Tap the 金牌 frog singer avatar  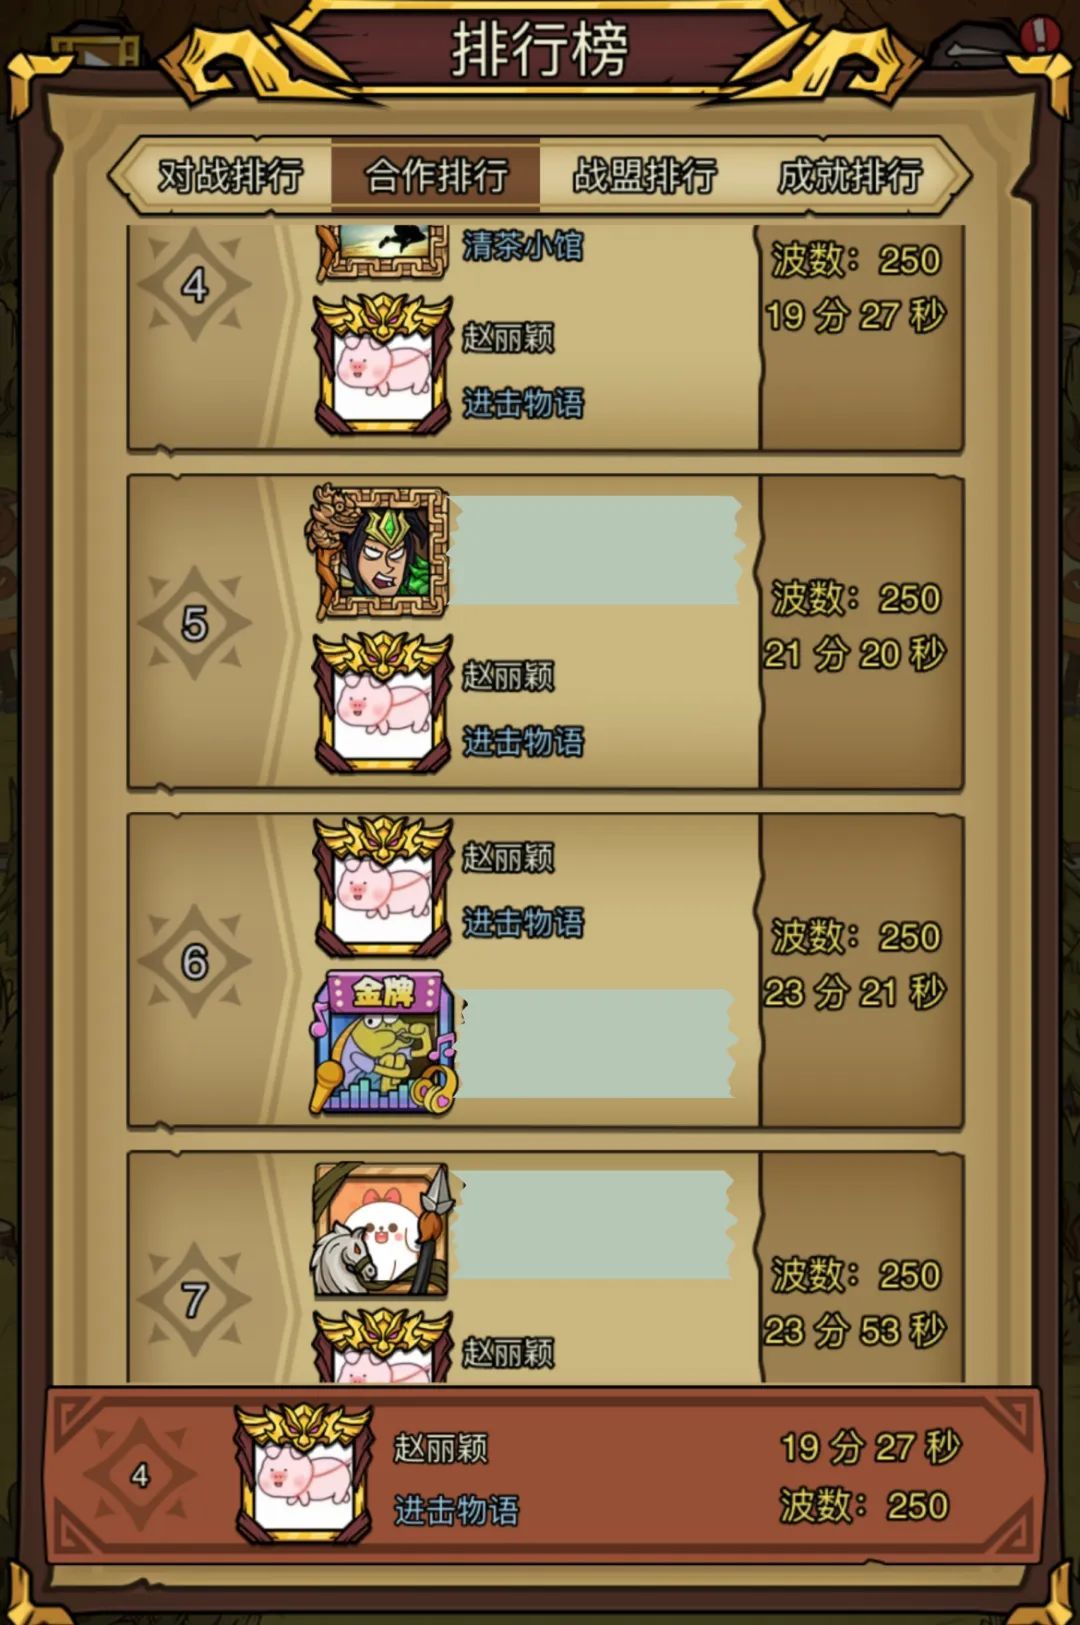(x=384, y=1042)
